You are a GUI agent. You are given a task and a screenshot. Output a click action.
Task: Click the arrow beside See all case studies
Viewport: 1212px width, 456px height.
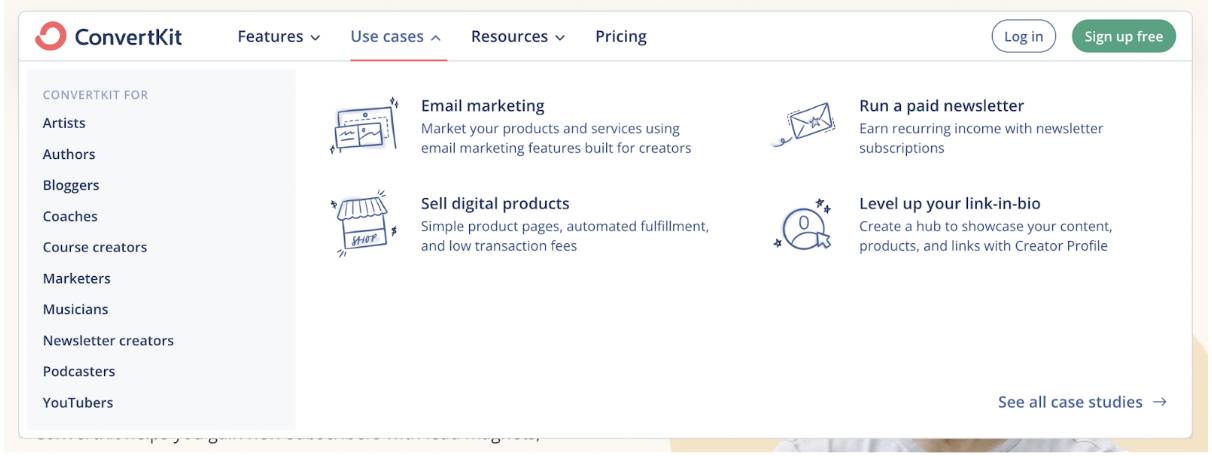pos(1160,402)
